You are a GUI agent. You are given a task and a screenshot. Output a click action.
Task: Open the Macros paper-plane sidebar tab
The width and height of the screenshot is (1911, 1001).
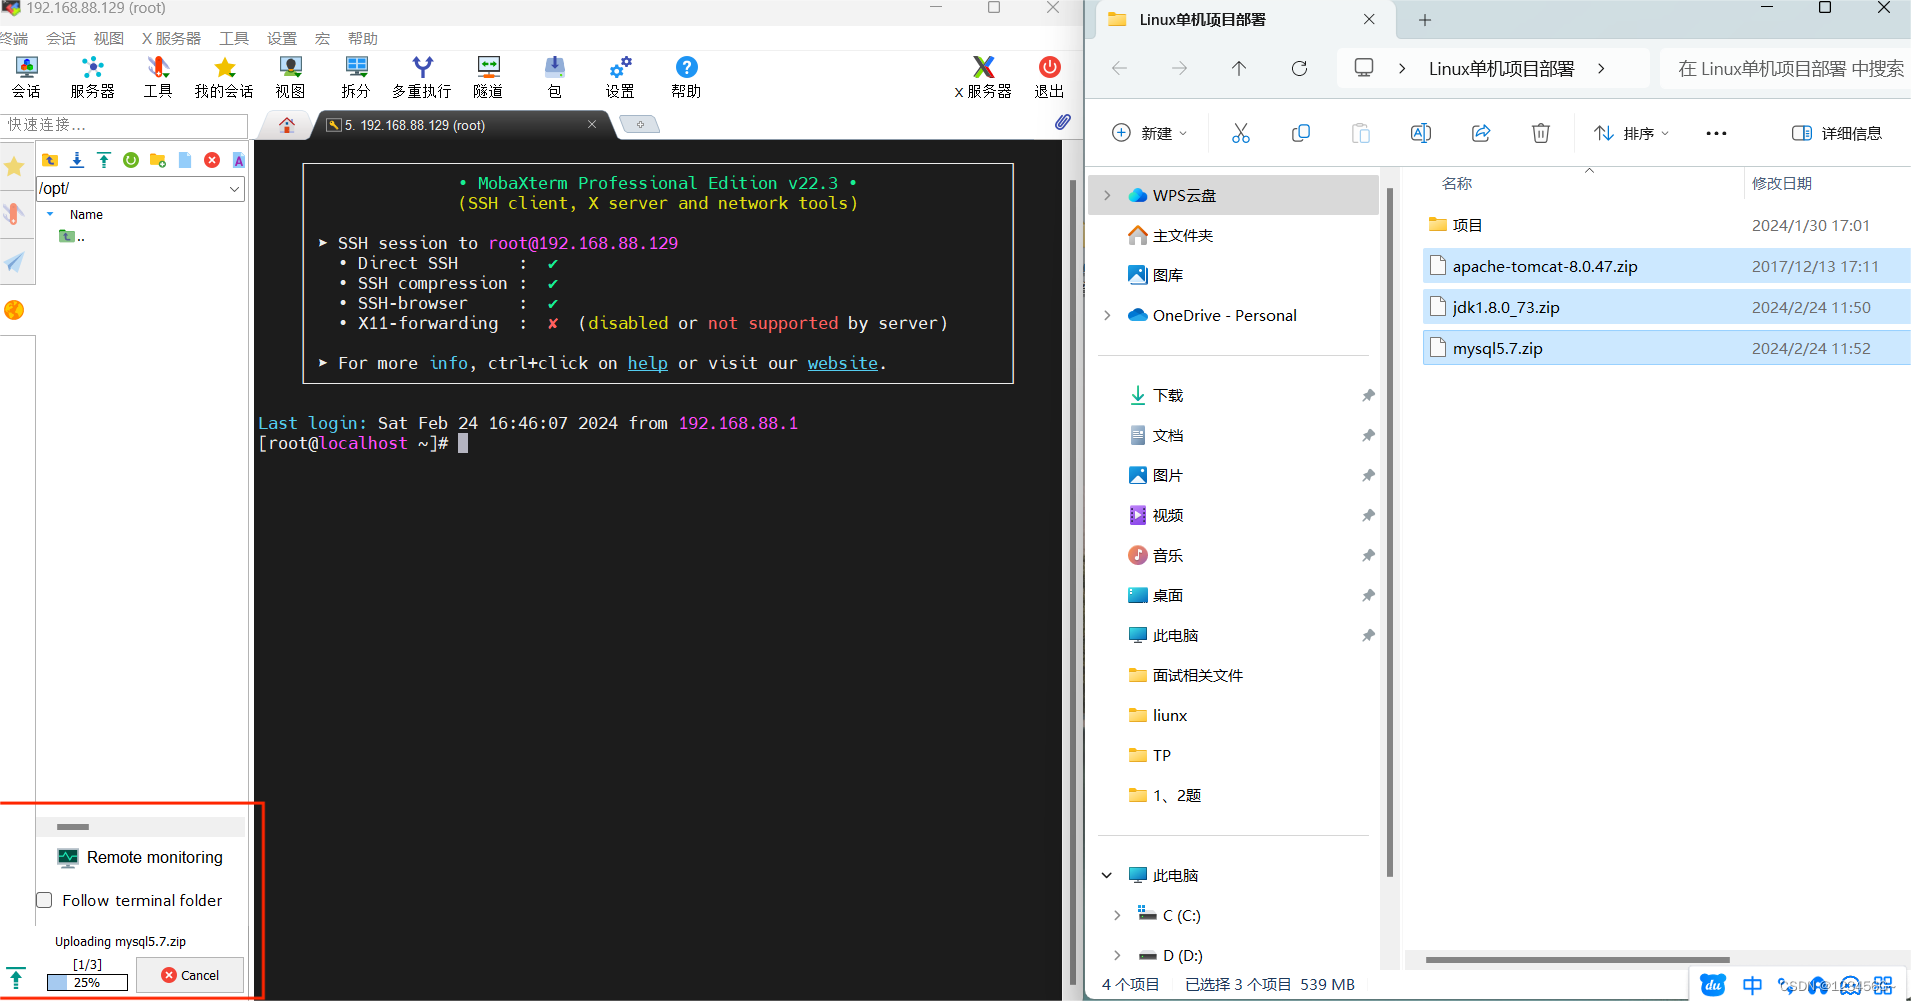pos(14,262)
